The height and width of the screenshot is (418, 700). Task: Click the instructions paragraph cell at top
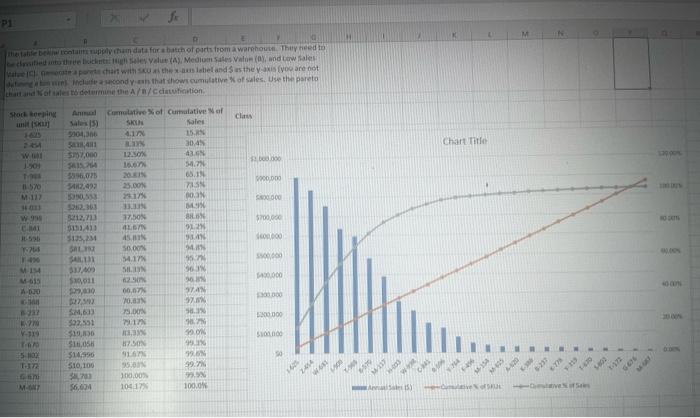[x=165, y=70]
